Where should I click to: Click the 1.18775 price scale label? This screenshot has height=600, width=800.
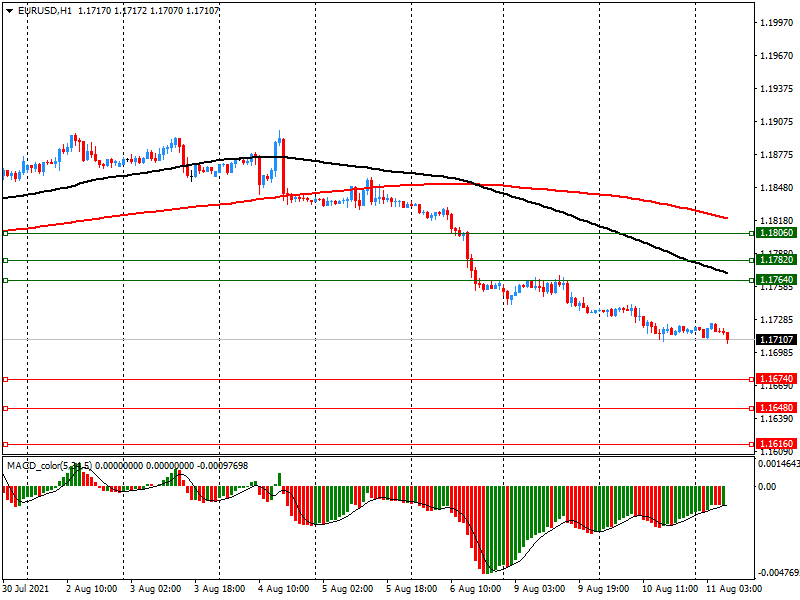pos(777,155)
